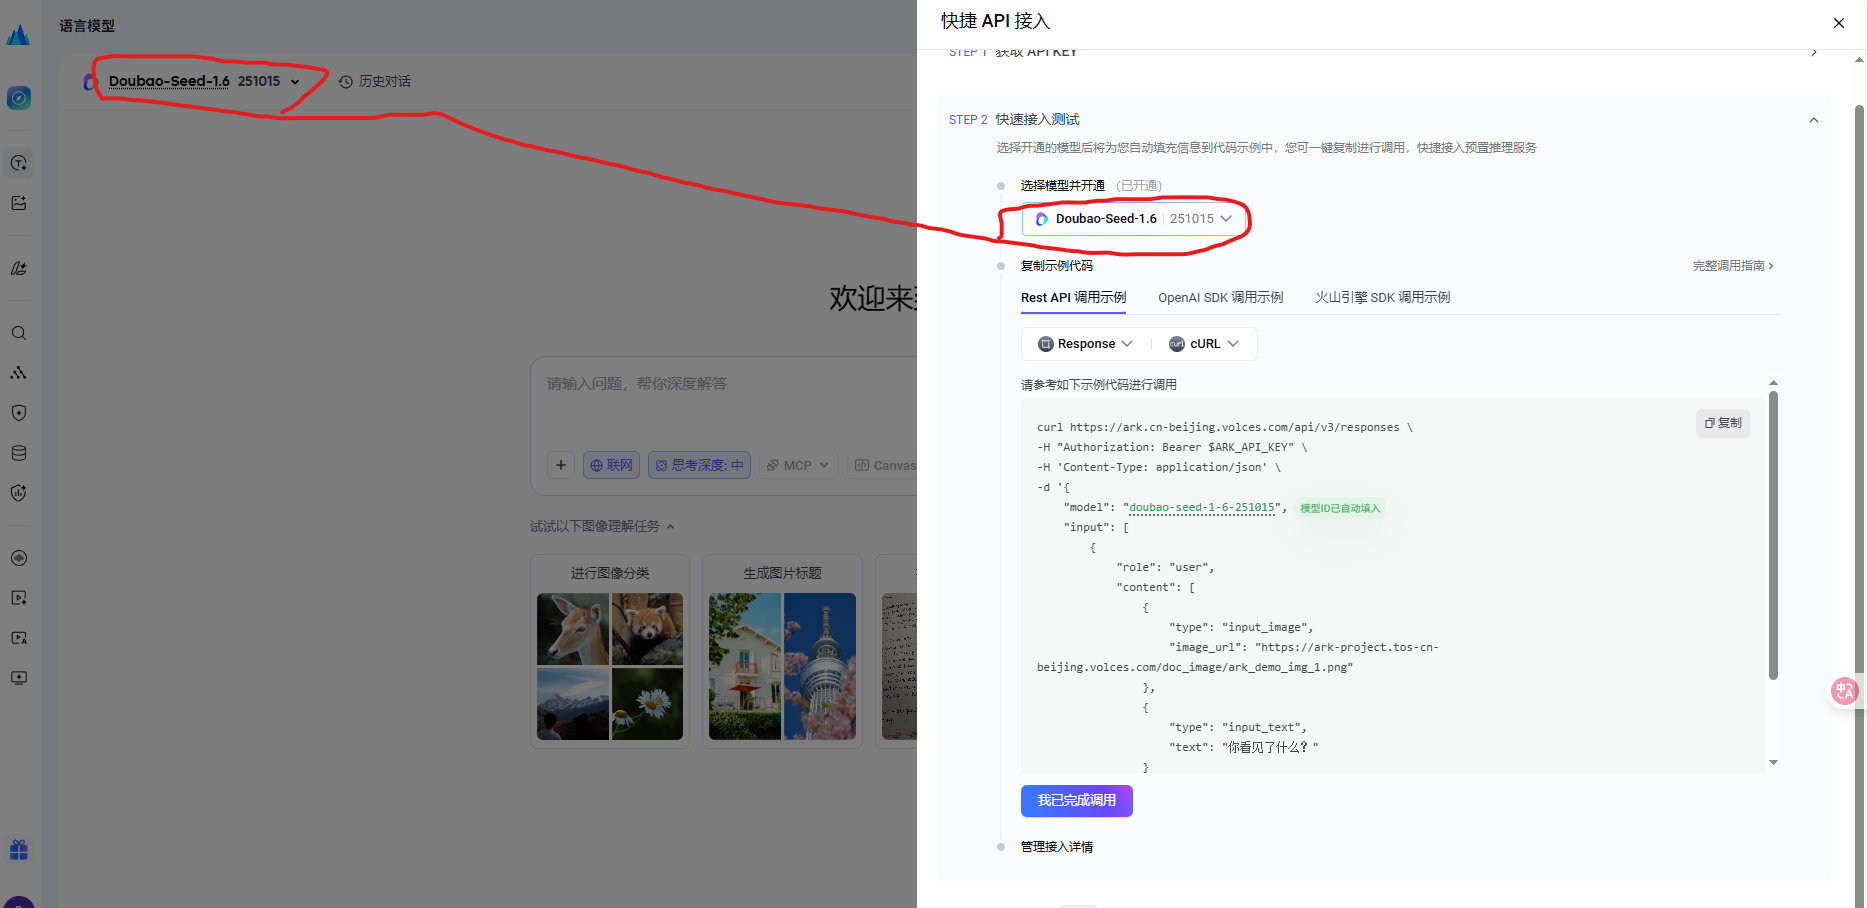Click the doubao-seed-1-6-251015 model ID link
The image size is (1868, 908).
(x=1202, y=508)
